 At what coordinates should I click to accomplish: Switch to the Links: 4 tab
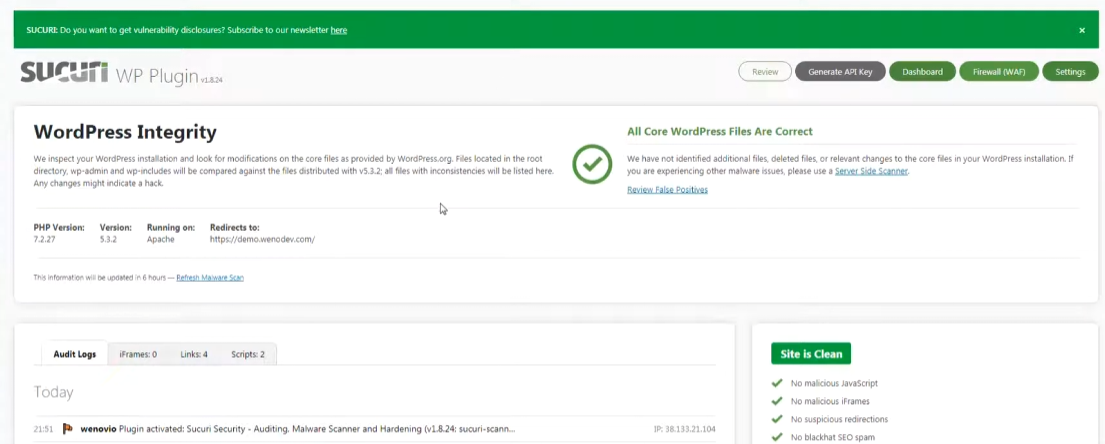pos(194,354)
